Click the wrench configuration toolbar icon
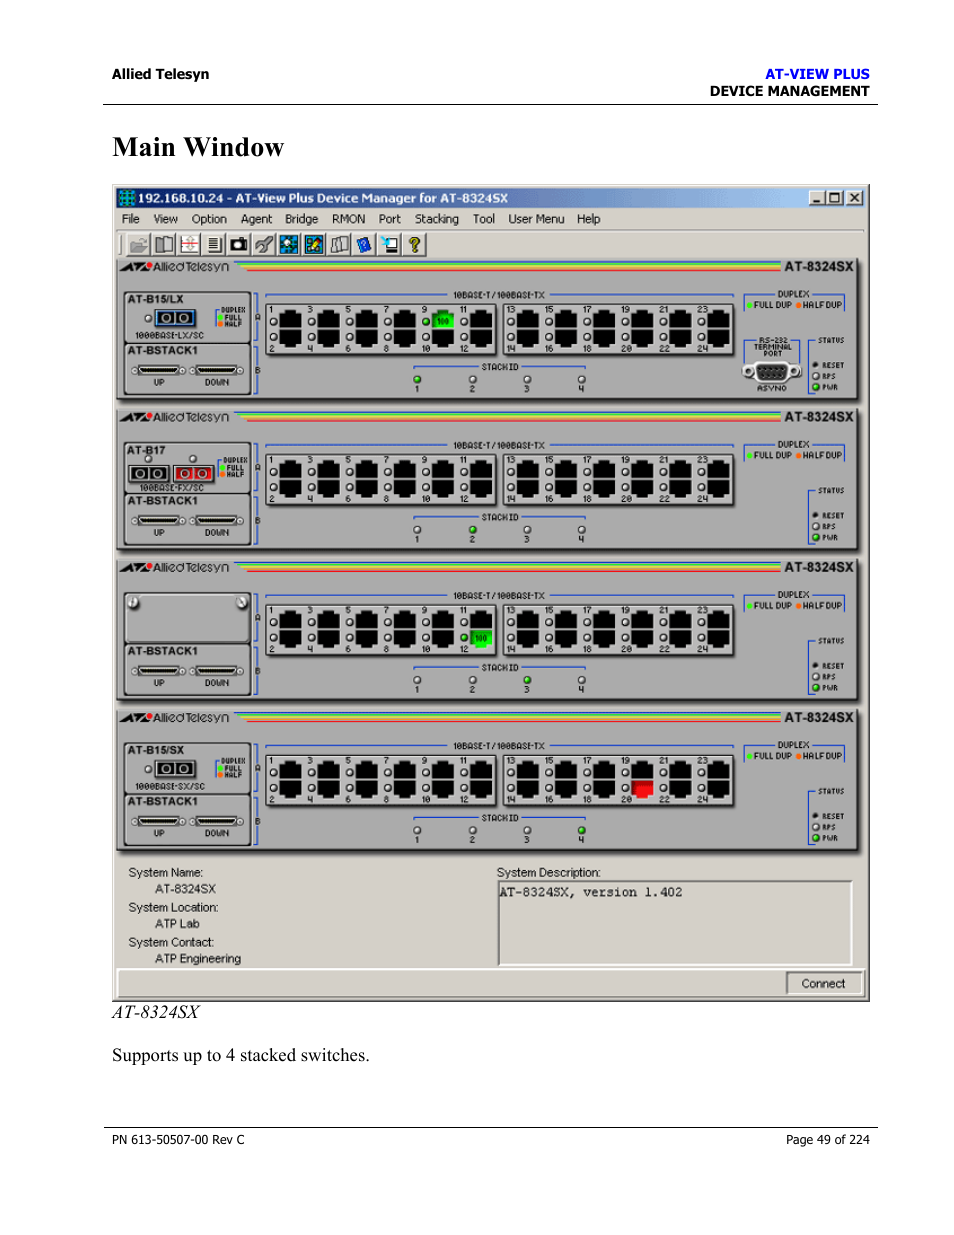The height and width of the screenshot is (1235, 954). 264,244
